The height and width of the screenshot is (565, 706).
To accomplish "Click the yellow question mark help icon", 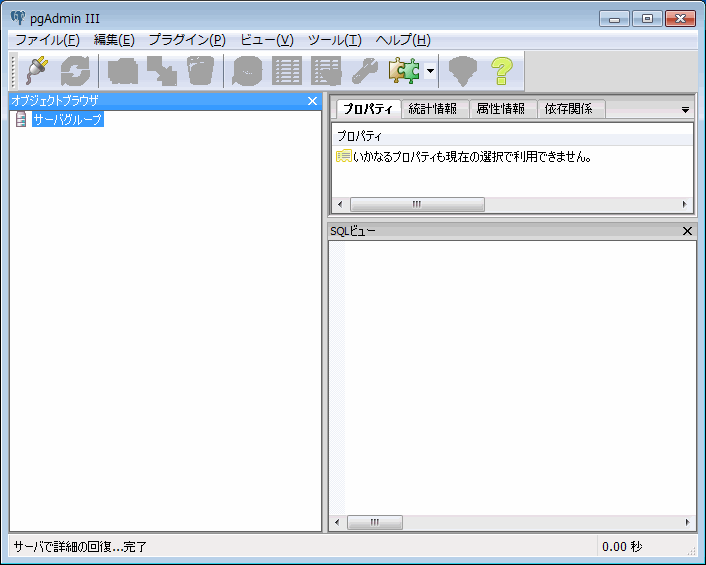I will pyautogui.click(x=501, y=71).
